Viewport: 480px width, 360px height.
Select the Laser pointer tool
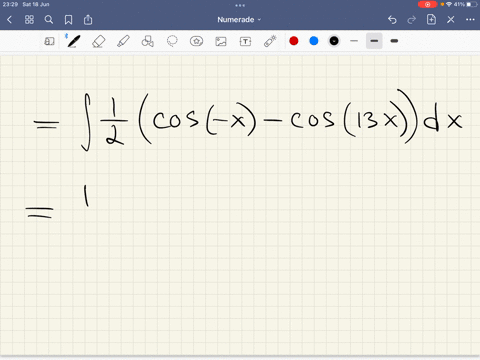coord(270,41)
